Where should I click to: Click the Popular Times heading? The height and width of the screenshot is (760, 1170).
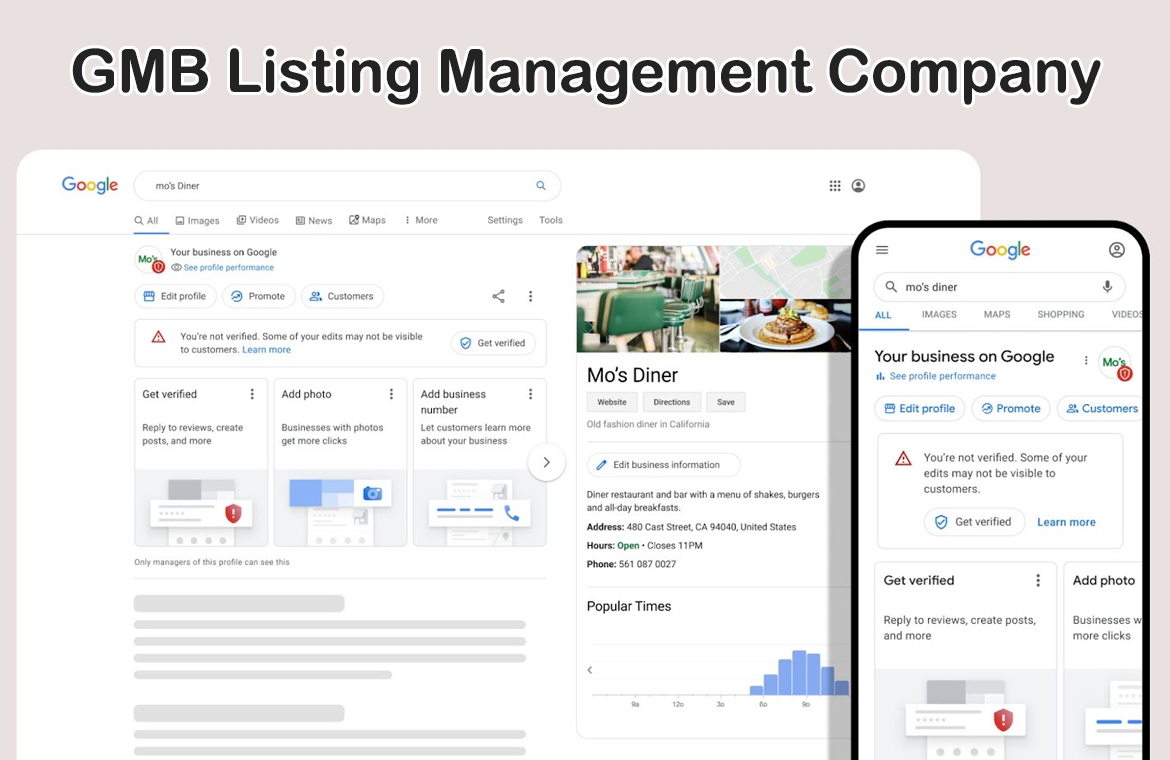pos(629,606)
